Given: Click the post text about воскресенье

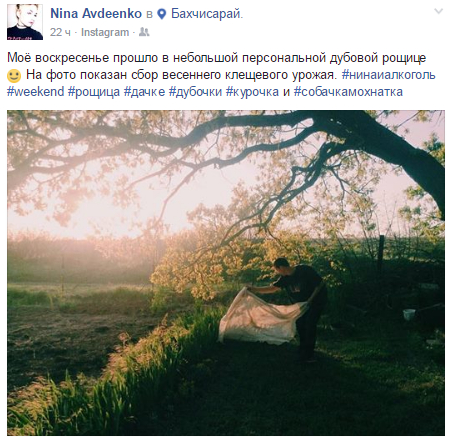Looking at the screenshot, I should coord(216,58).
